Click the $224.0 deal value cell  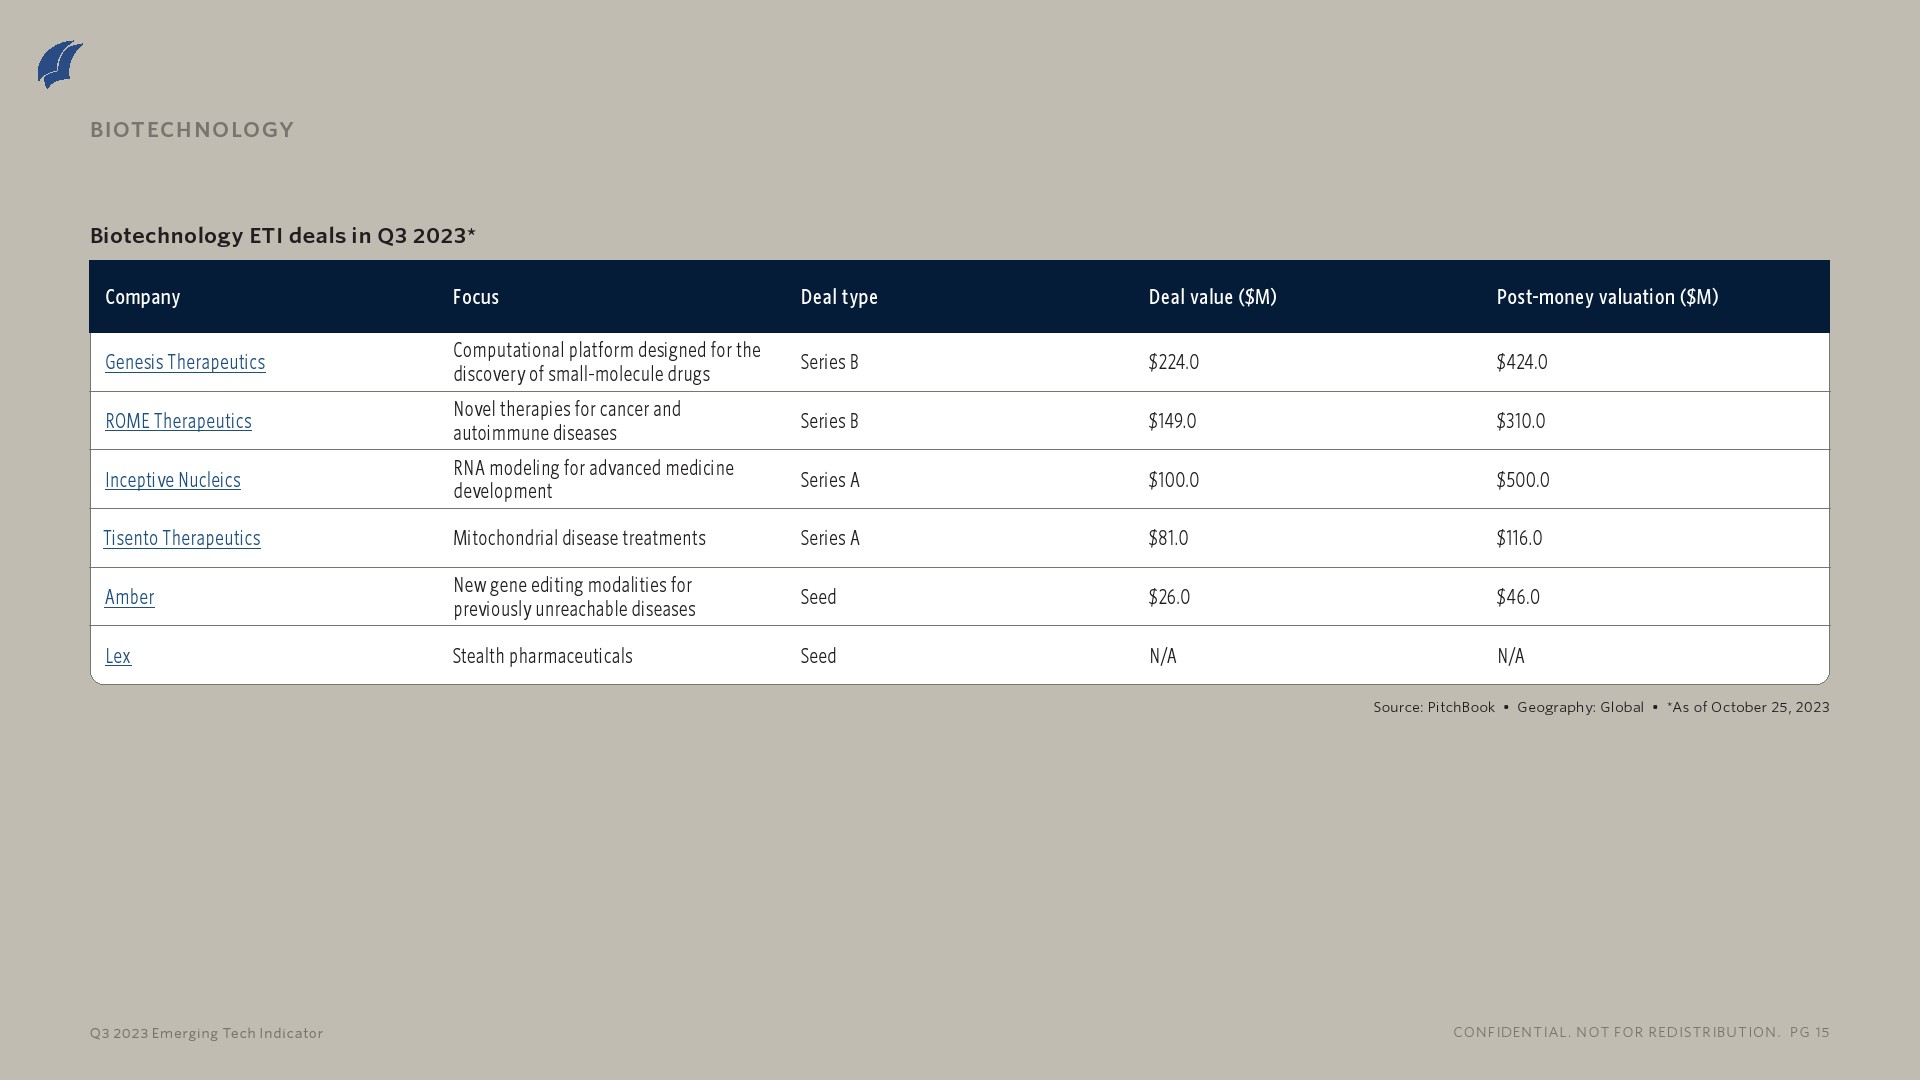pos(1174,362)
